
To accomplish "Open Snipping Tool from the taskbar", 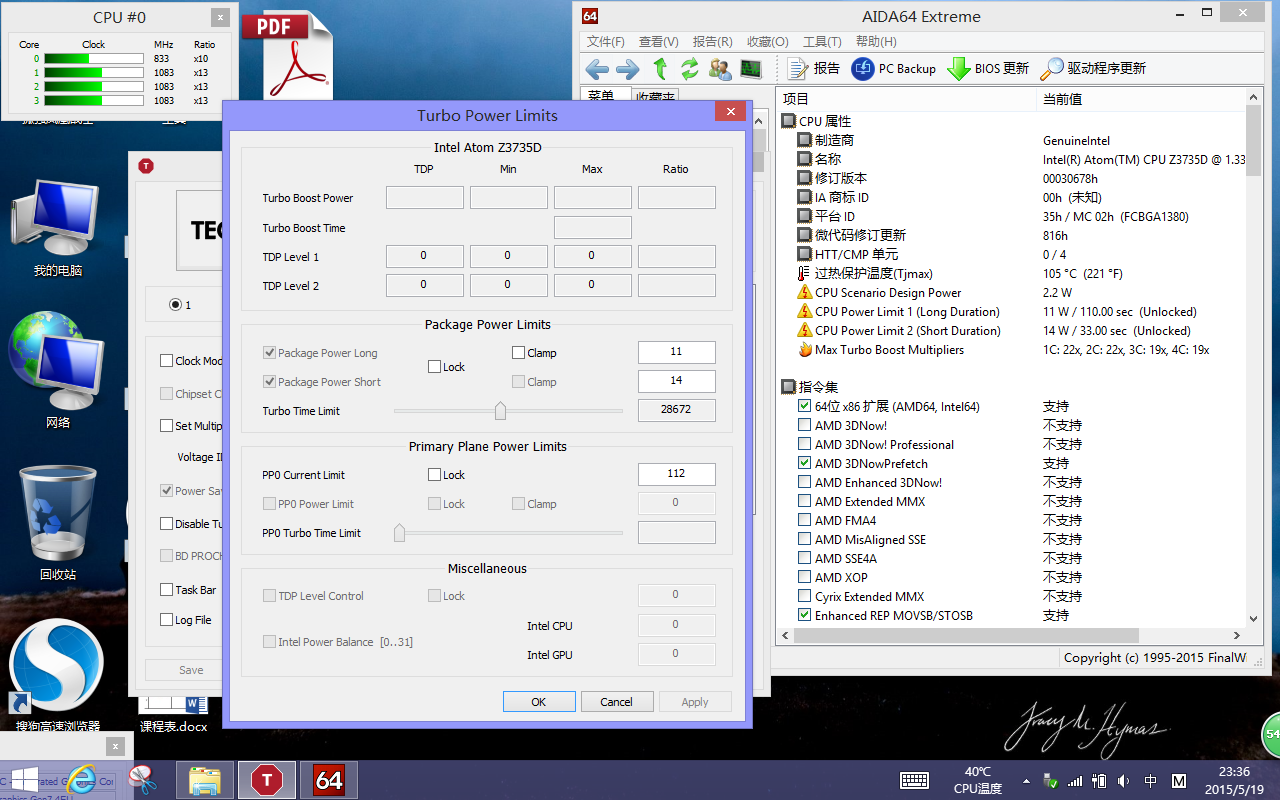I will [x=143, y=780].
